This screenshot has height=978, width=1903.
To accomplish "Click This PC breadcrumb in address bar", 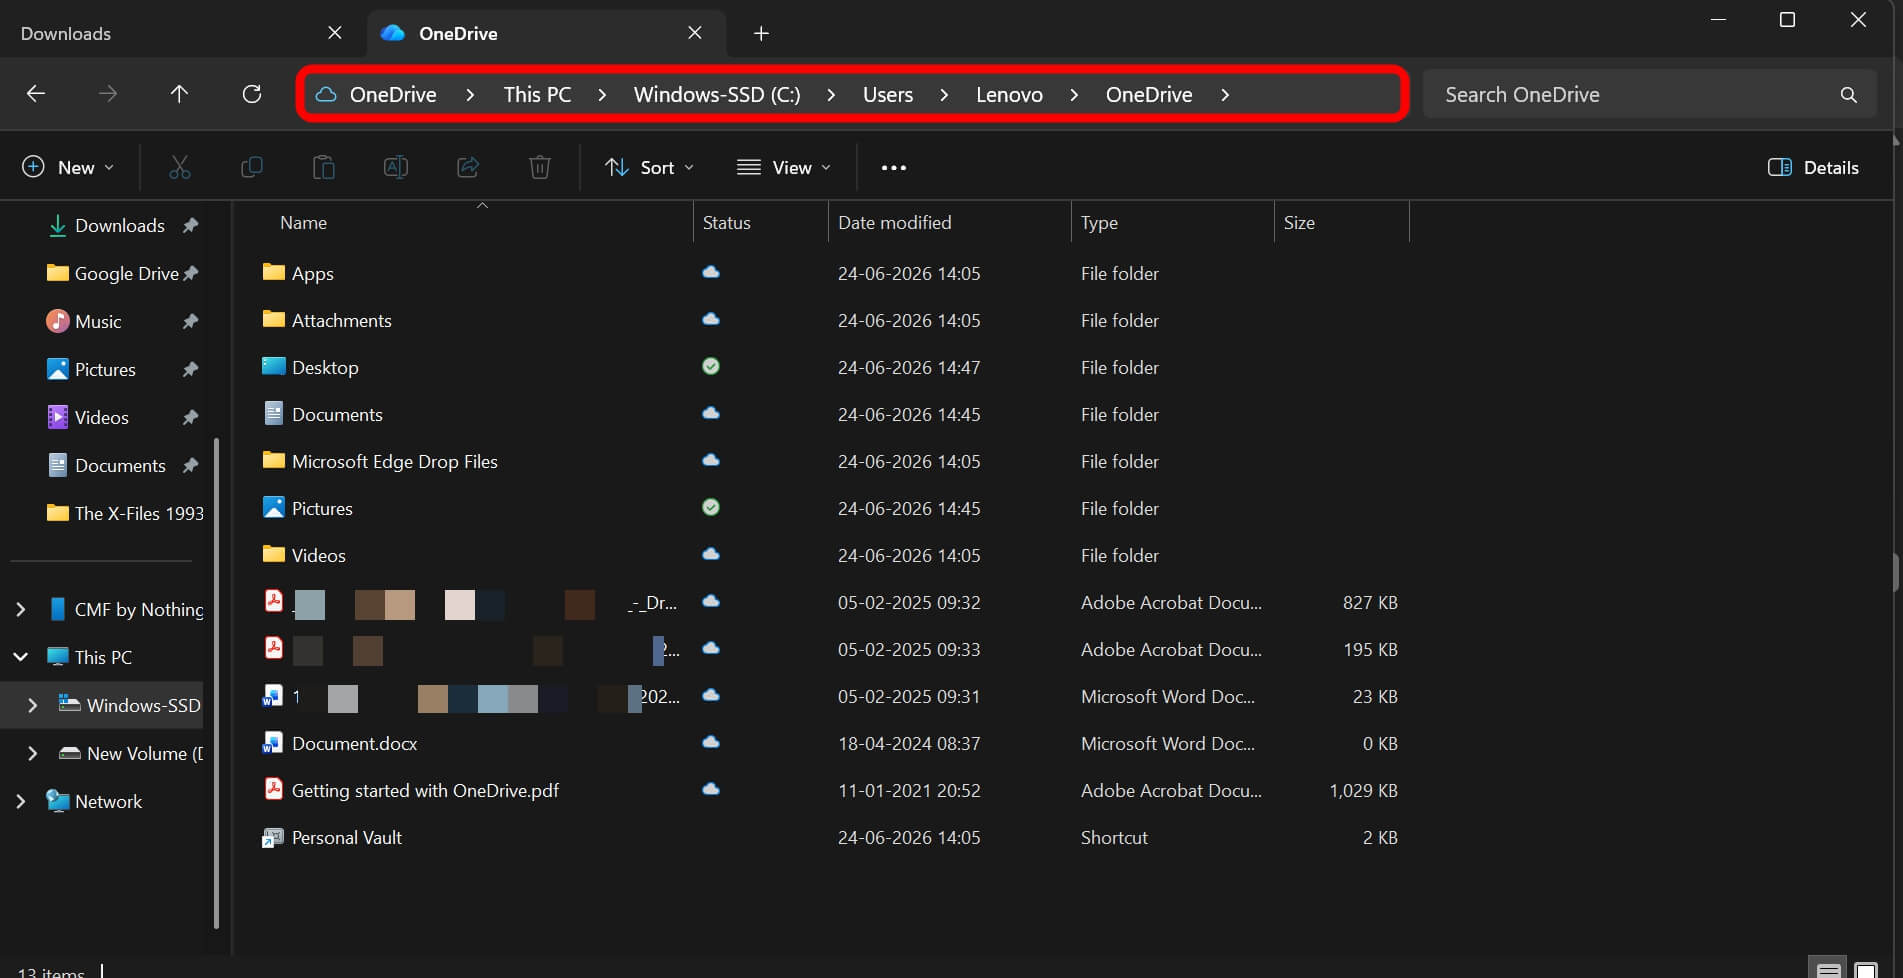I will (x=537, y=95).
